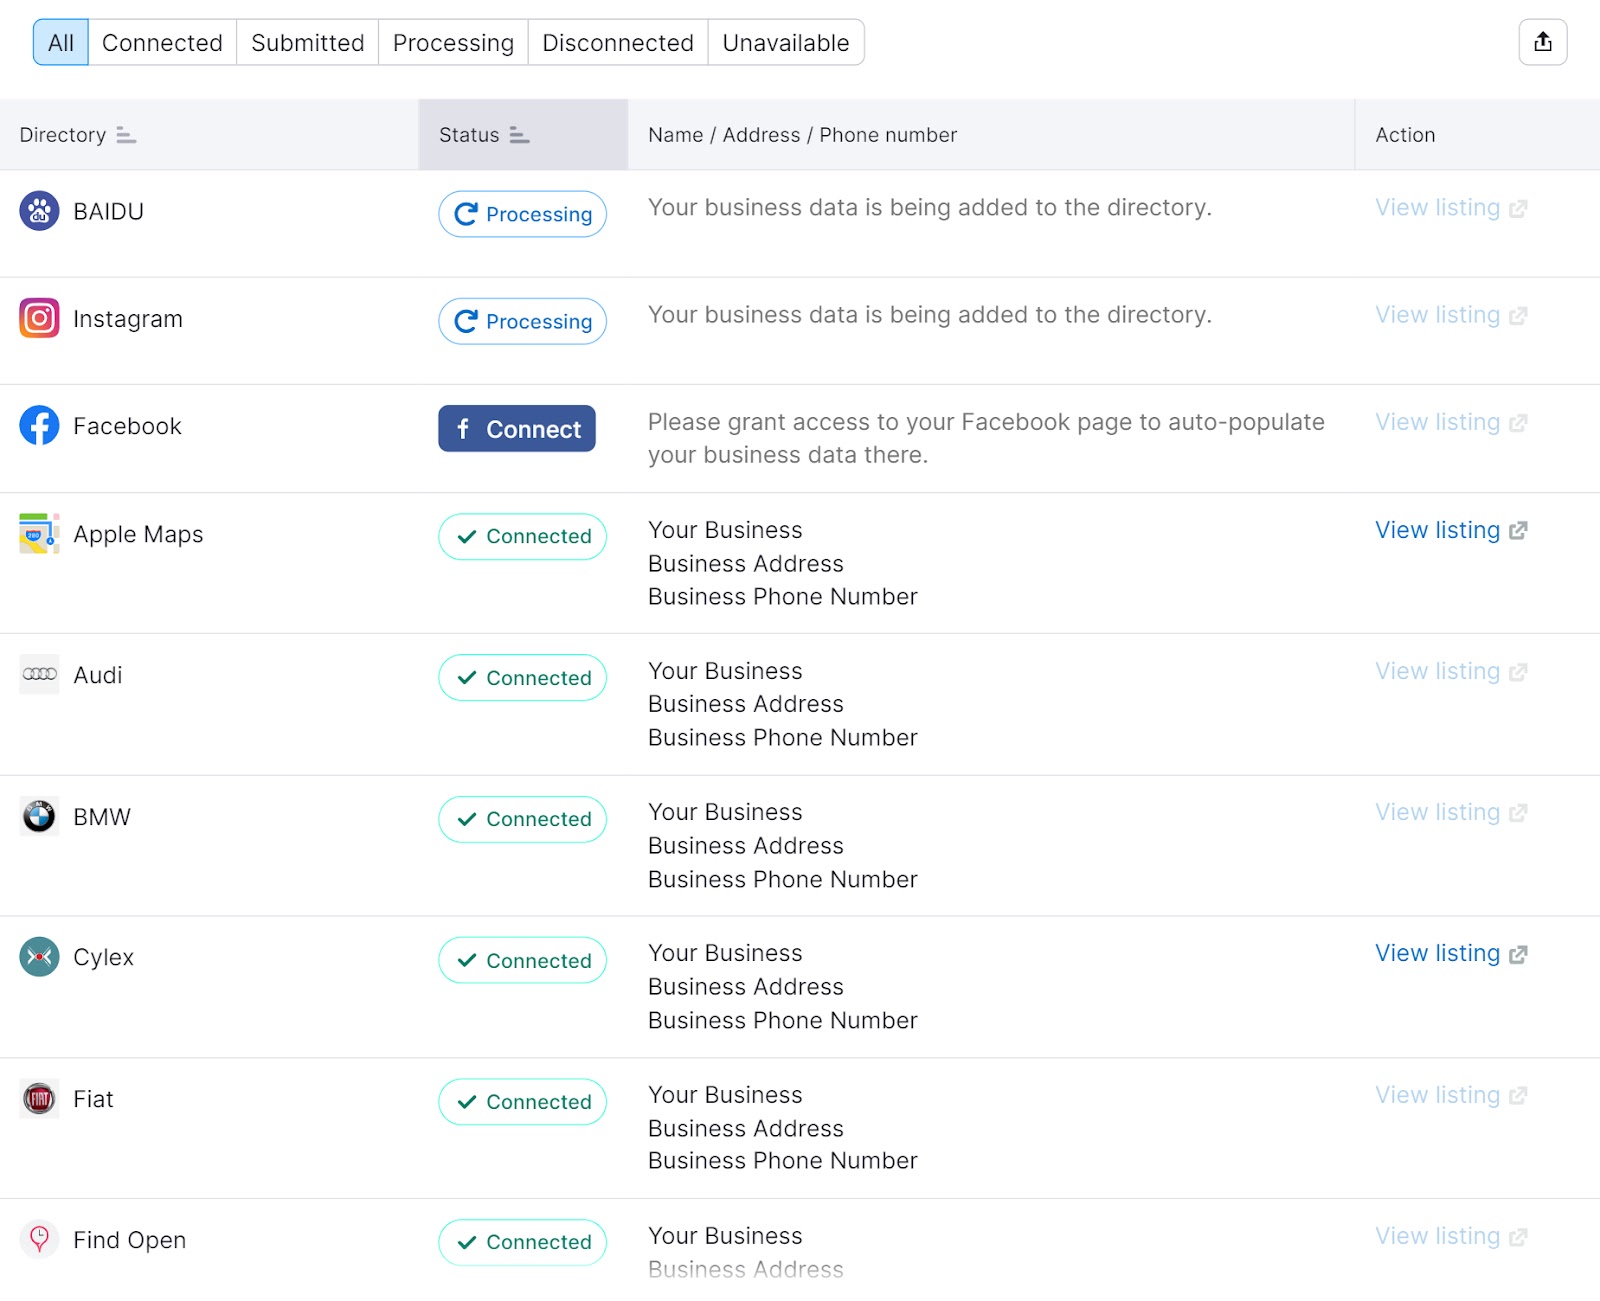Screen dimensions: 1600x1301
Task: Click the export/share icon button
Action: pos(1542,42)
